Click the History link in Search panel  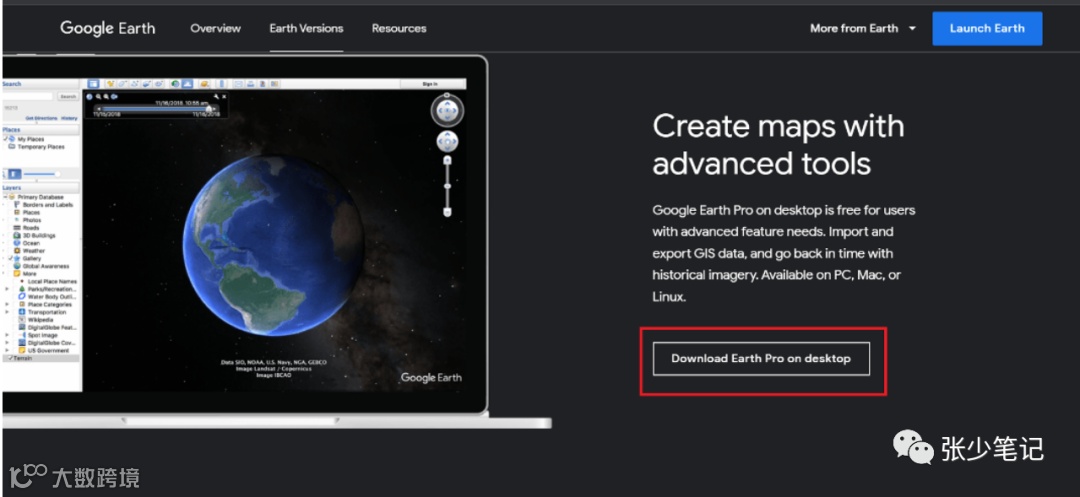69,118
